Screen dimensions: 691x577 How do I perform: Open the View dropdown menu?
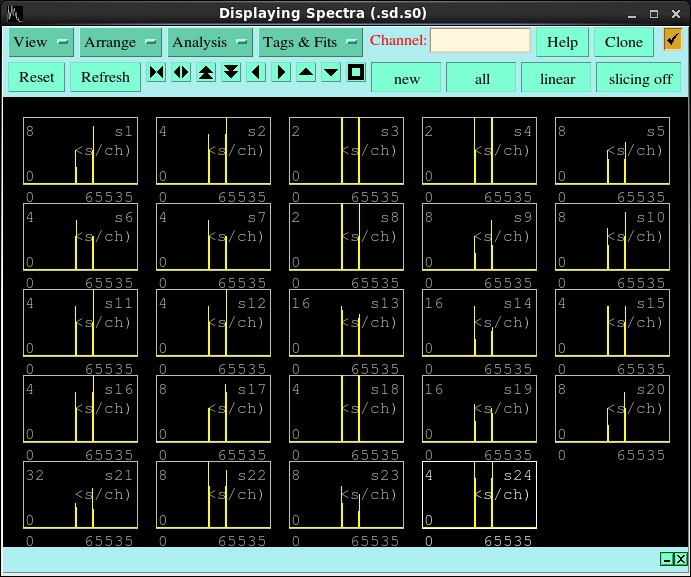coord(41,42)
